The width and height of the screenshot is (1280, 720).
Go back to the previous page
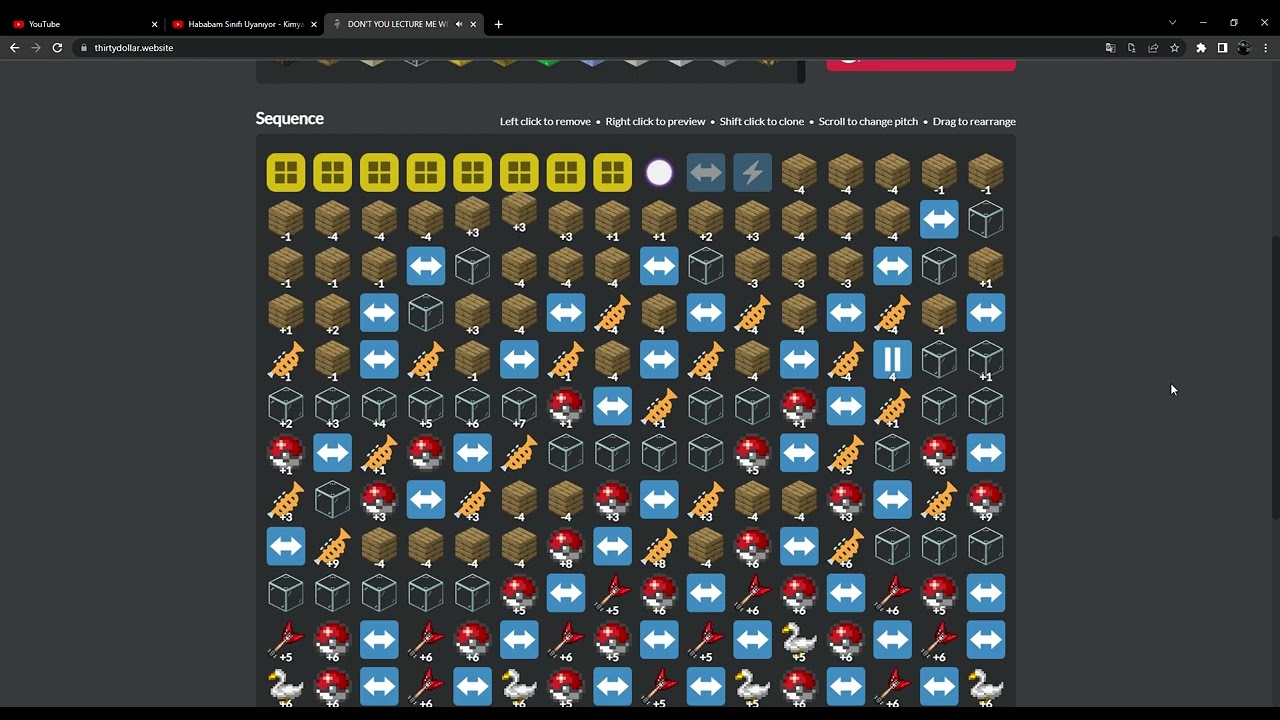tap(14, 48)
